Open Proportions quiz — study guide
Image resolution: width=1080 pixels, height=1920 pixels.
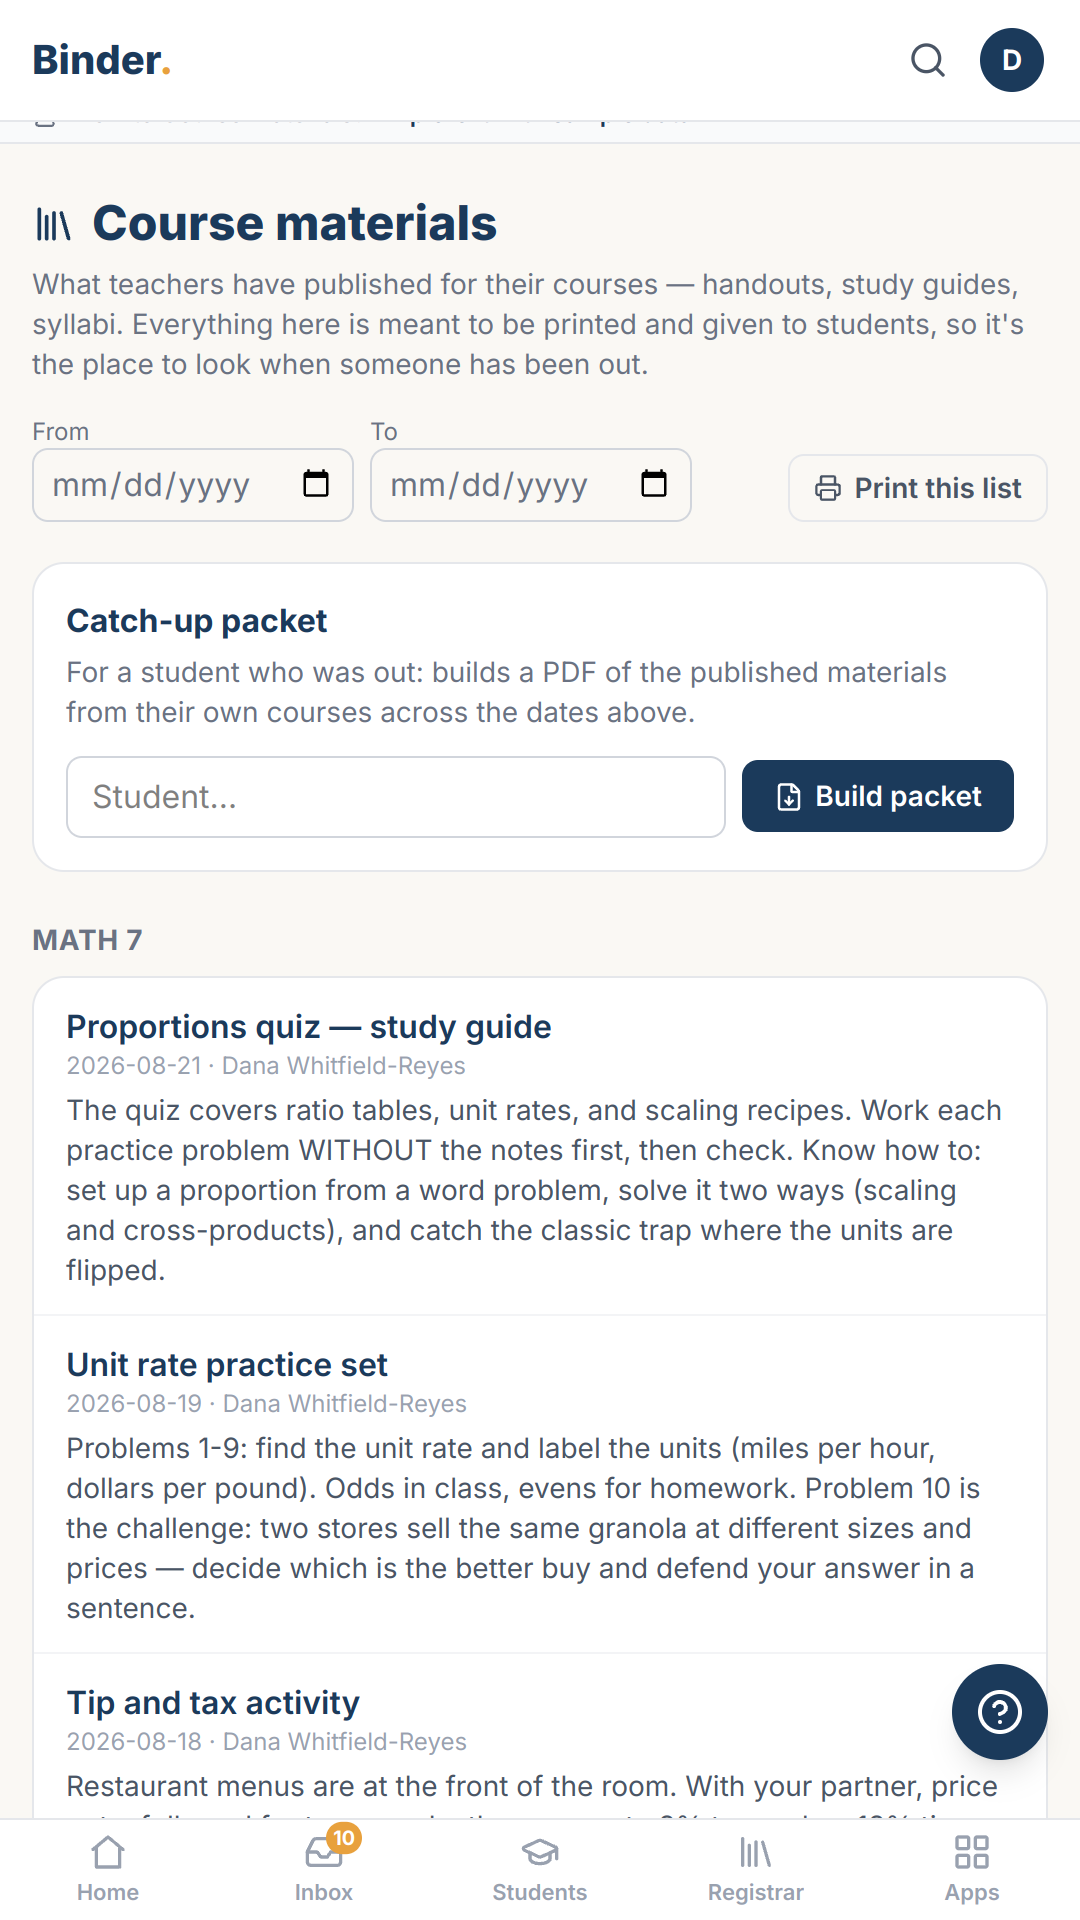click(309, 1027)
